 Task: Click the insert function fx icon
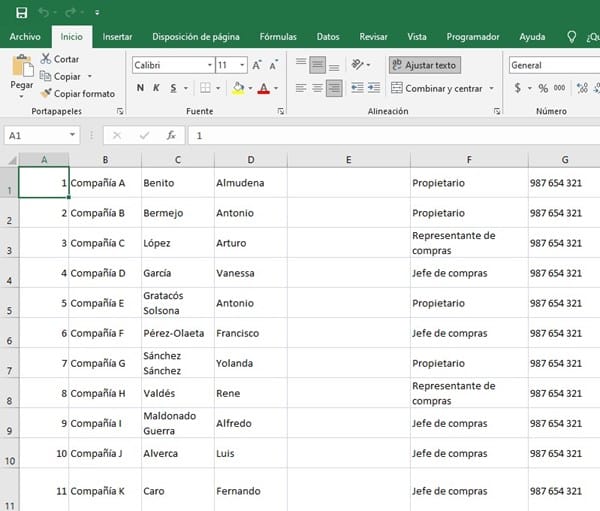[171, 135]
